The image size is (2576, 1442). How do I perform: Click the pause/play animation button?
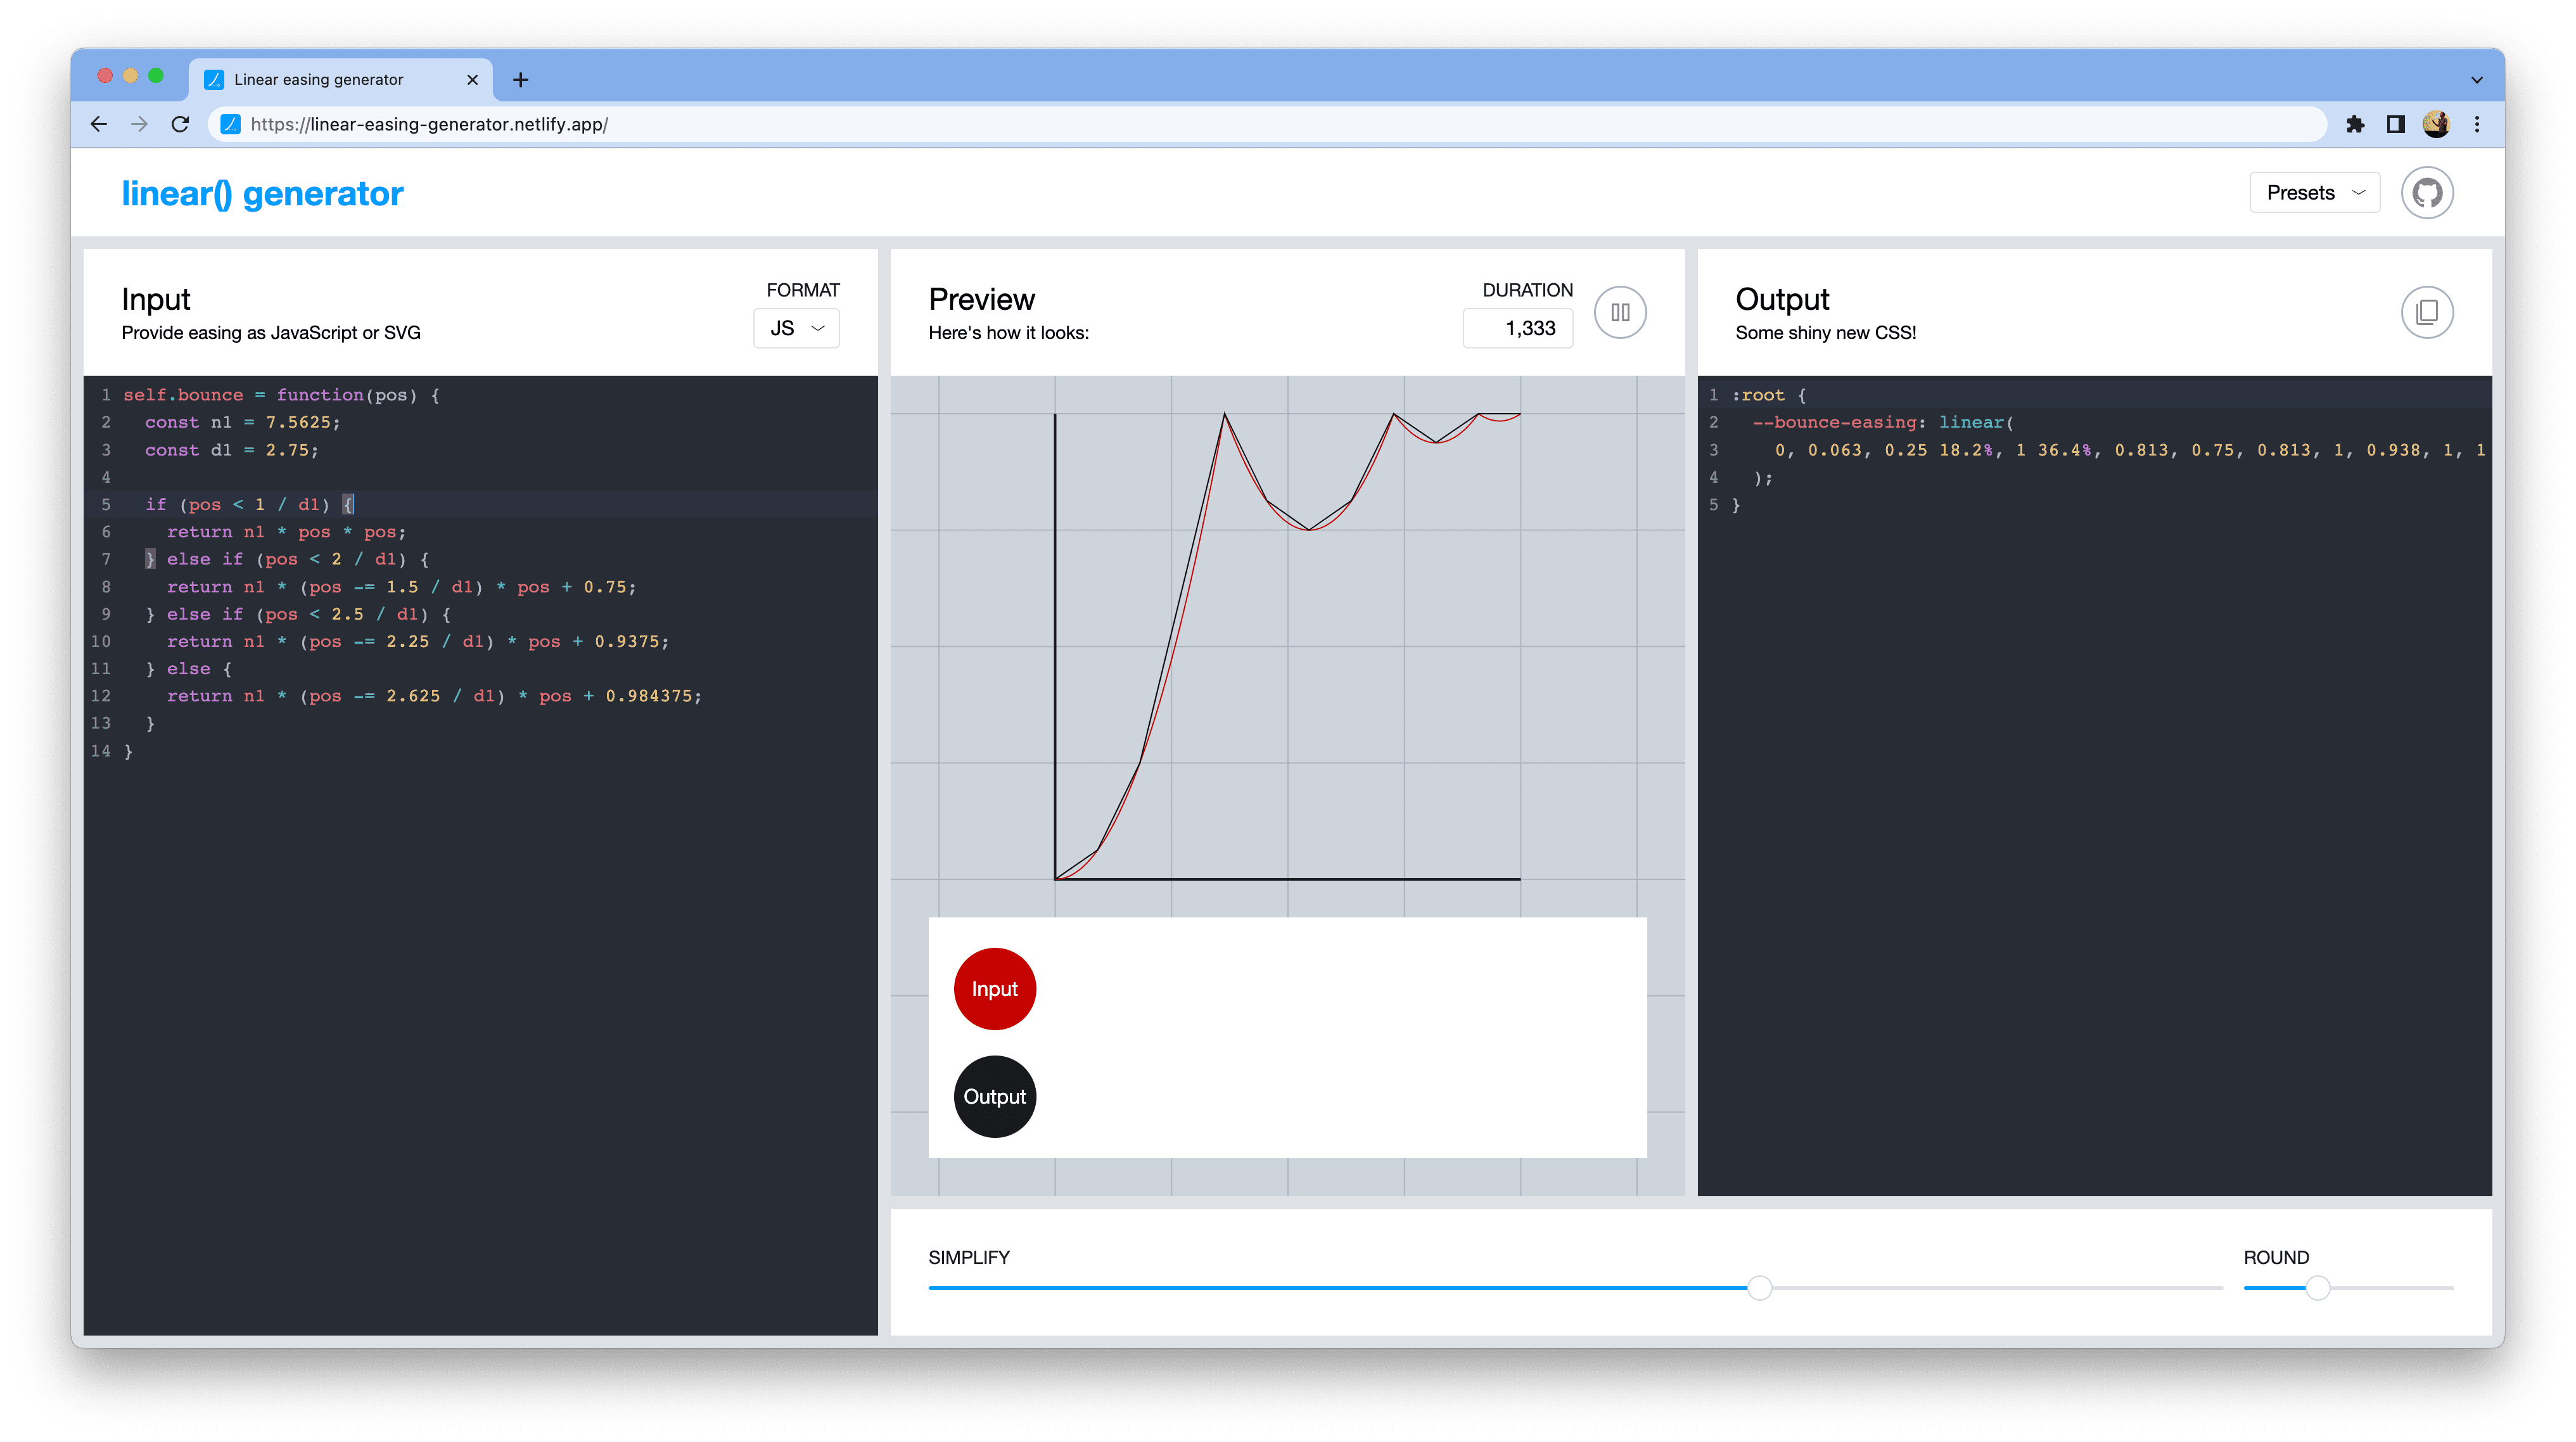click(x=1621, y=312)
